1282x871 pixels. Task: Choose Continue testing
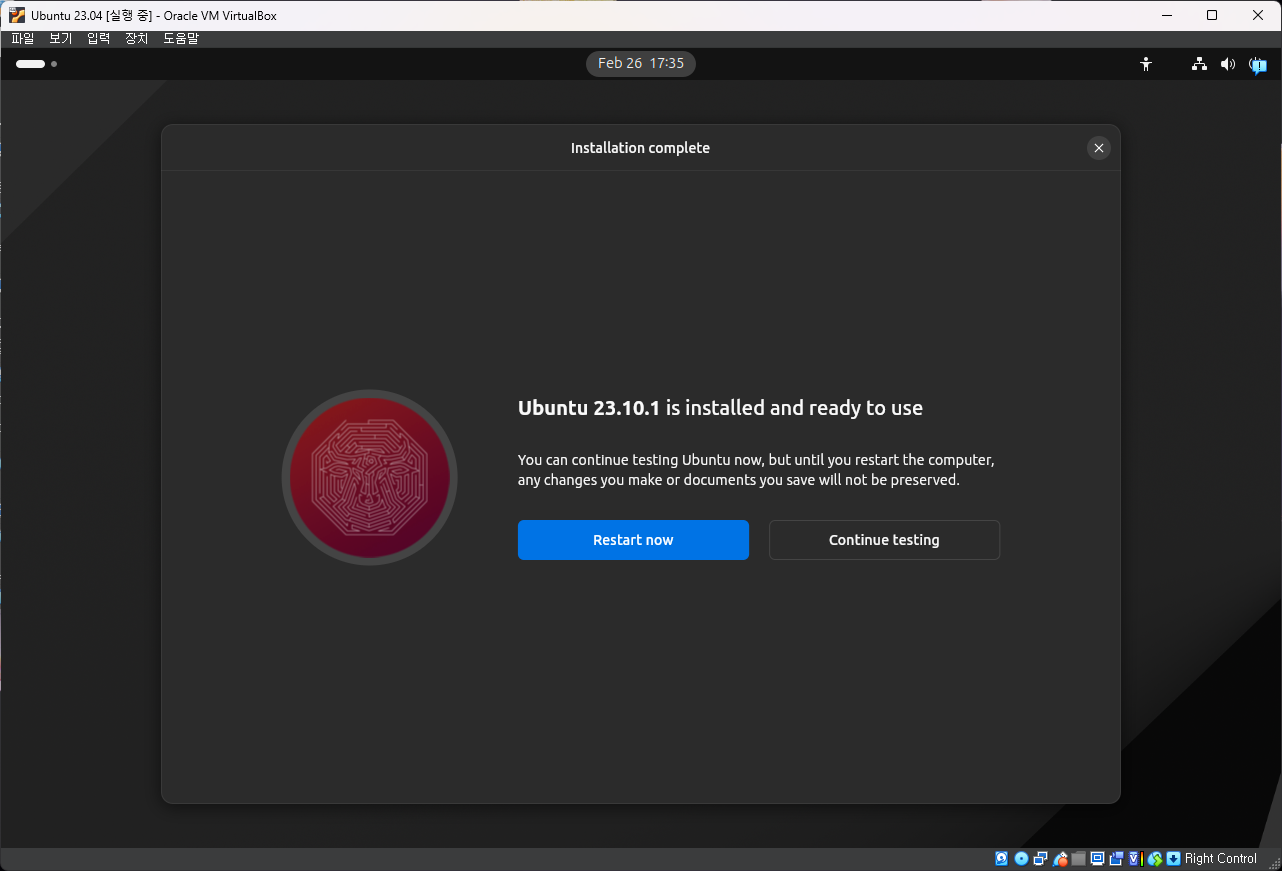(884, 540)
